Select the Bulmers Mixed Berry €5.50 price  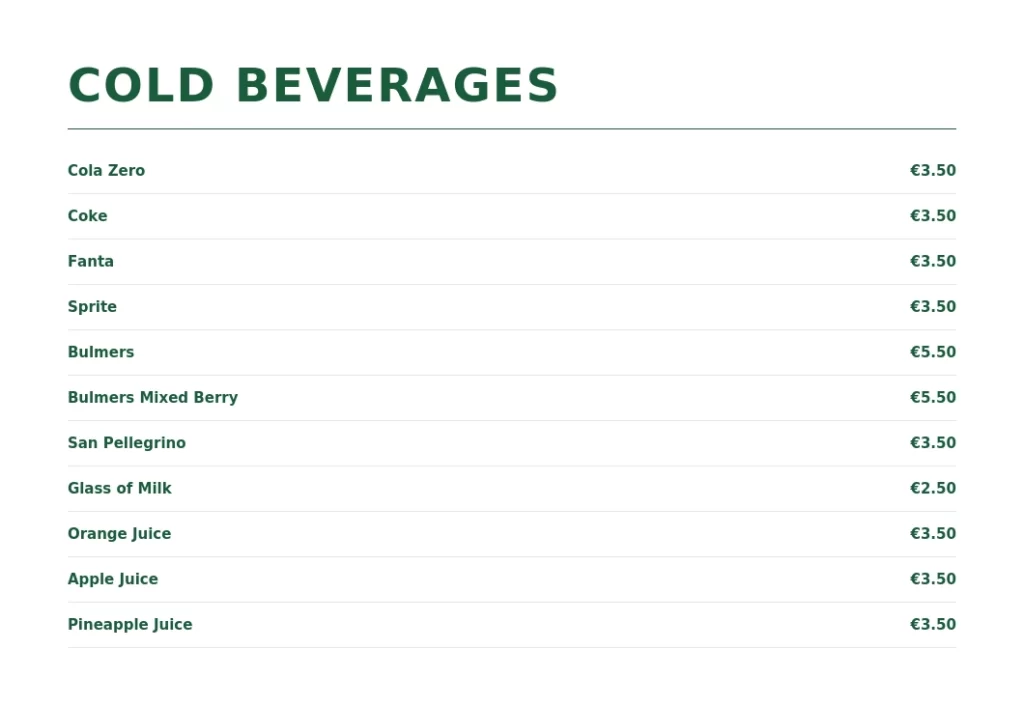(x=932, y=398)
